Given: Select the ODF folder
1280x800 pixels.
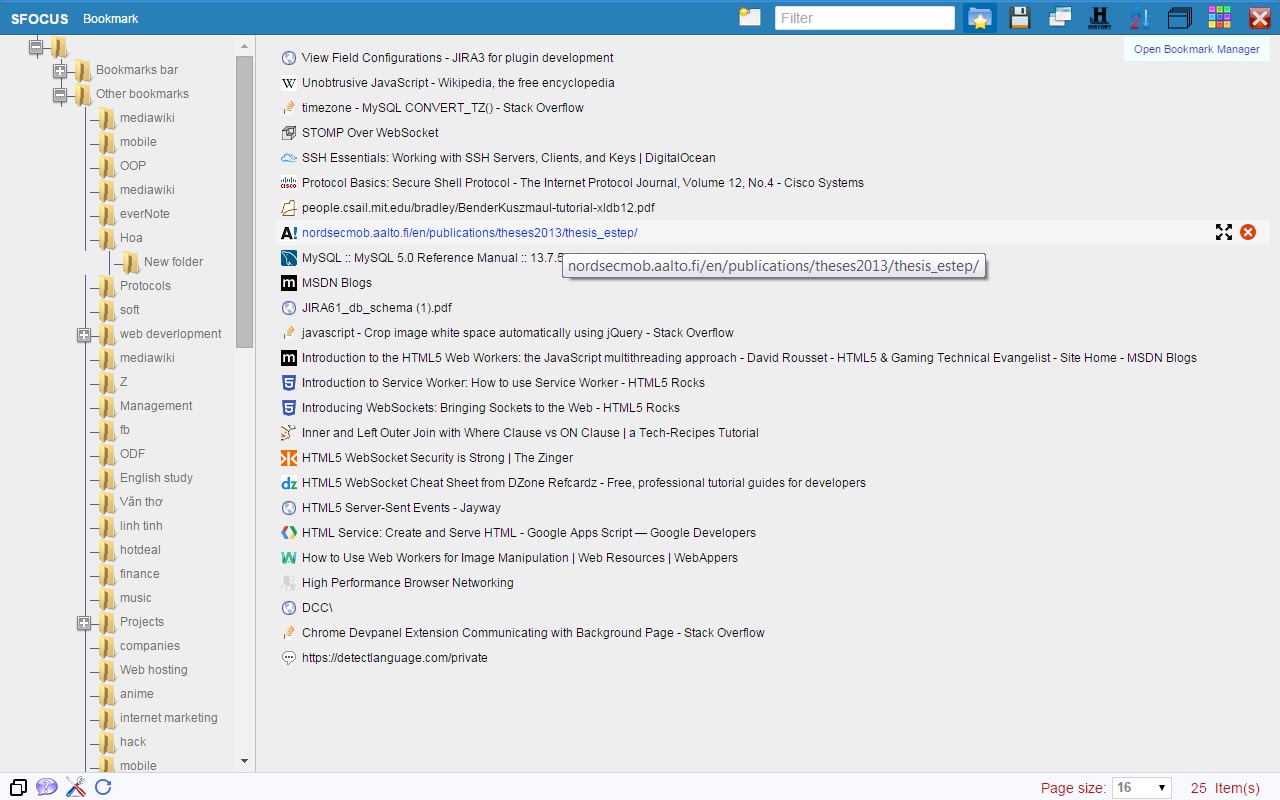Looking at the screenshot, I should pos(133,454).
